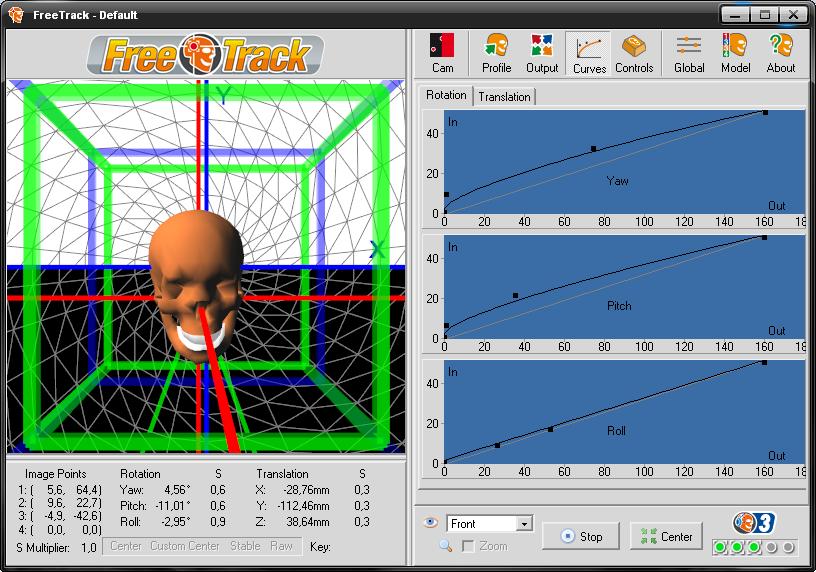Click the Pitch value -11,01°
The image size is (816, 572).
[x=173, y=505]
